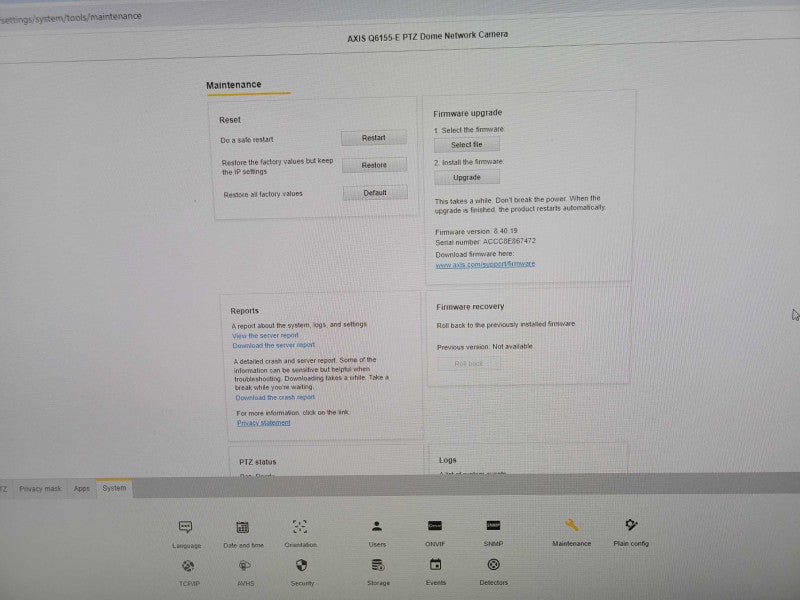Click the PTZ status section heading
This screenshot has height=600, width=800.
[x=258, y=462]
